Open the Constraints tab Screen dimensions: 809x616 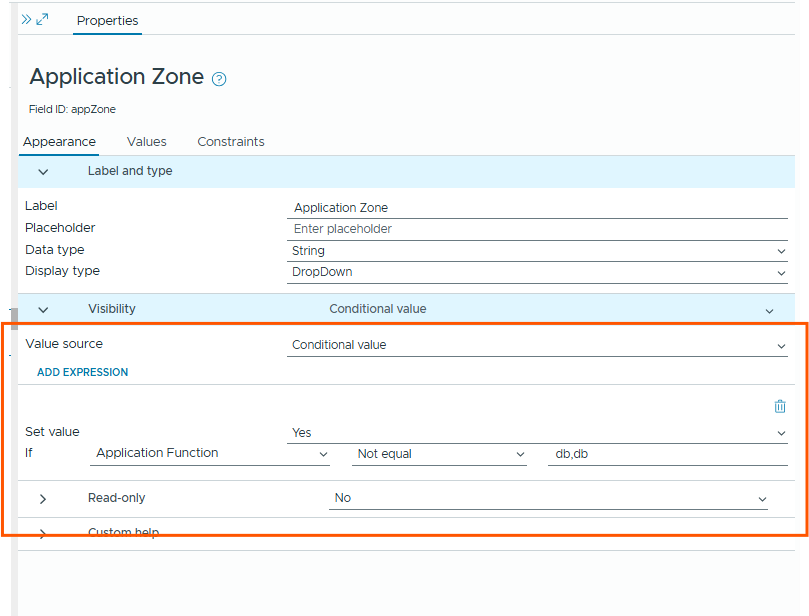tap(231, 142)
